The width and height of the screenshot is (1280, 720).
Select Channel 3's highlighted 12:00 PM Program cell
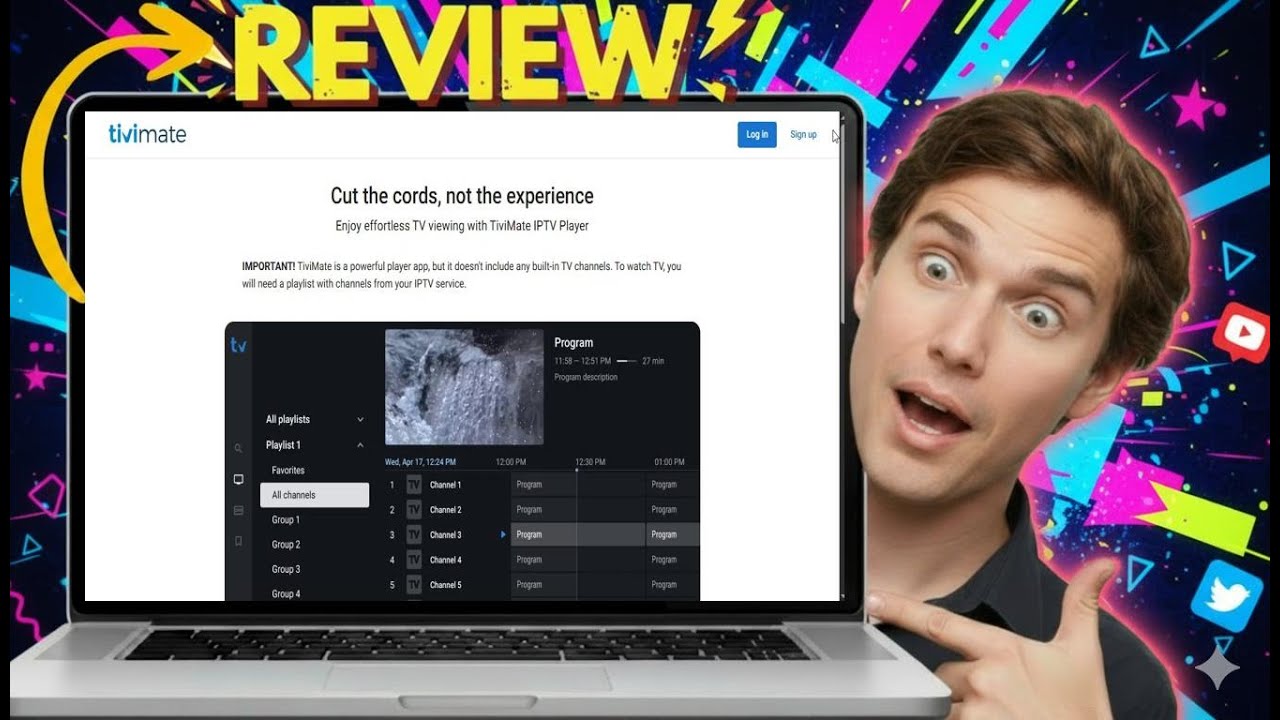click(x=577, y=535)
